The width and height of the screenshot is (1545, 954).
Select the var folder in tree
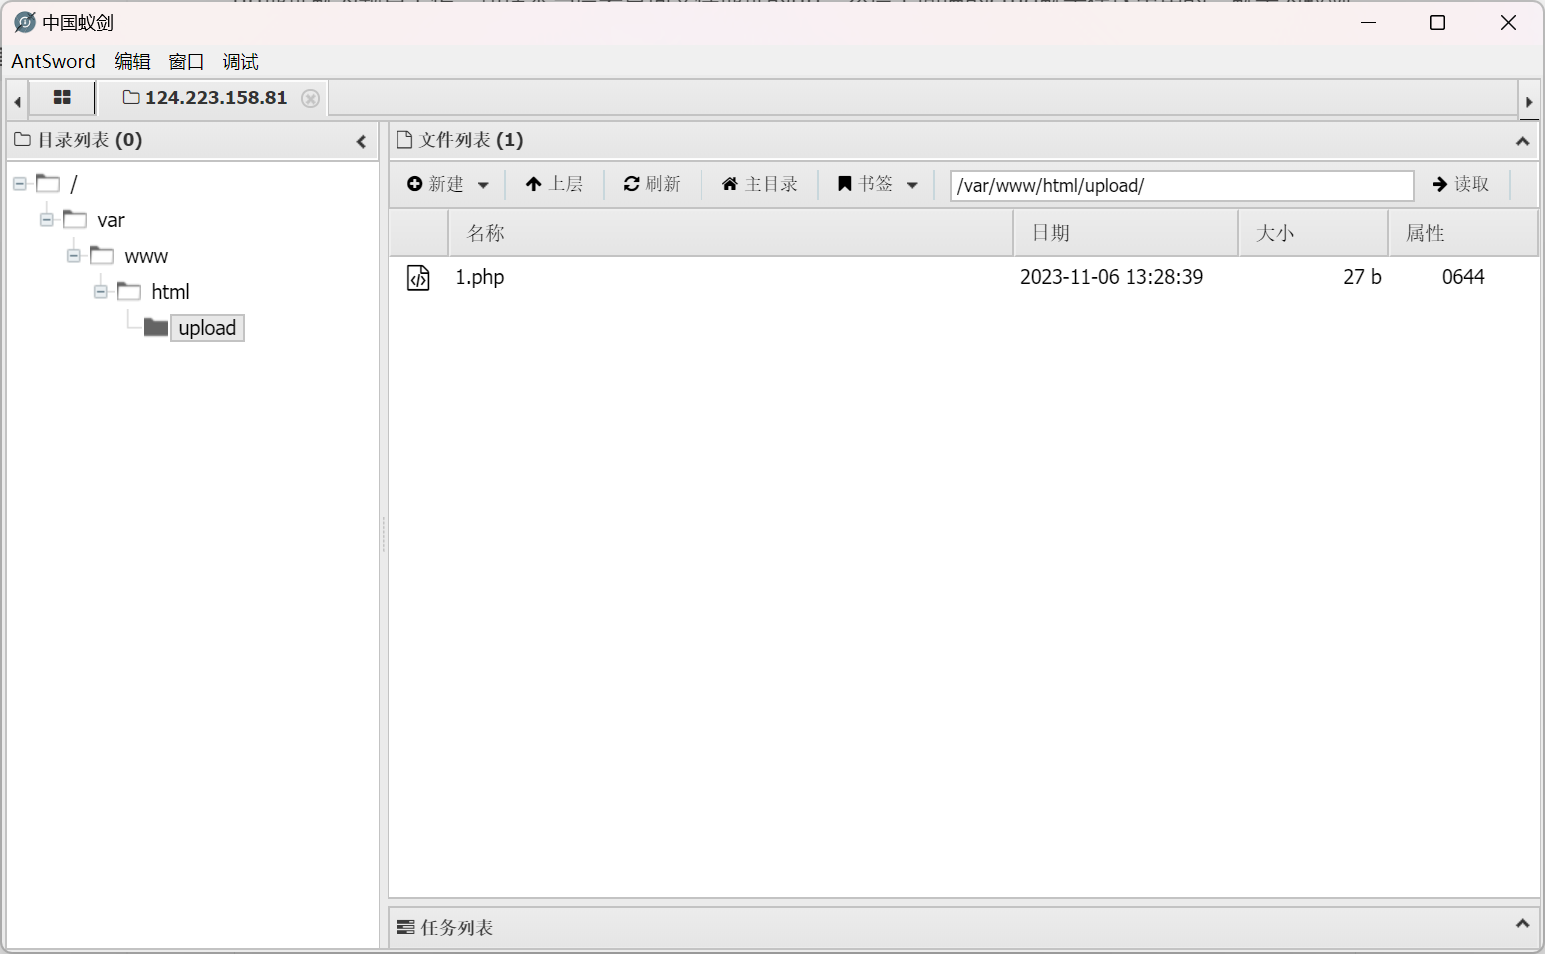(x=111, y=220)
